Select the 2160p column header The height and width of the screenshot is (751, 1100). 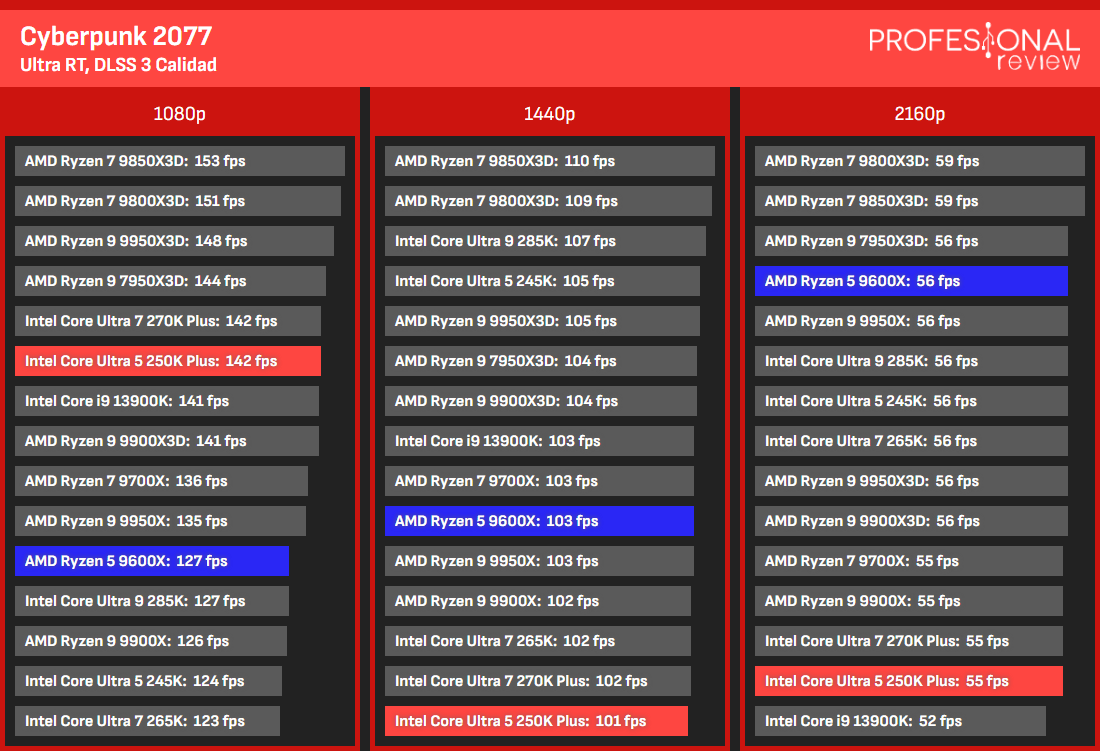coord(920,114)
